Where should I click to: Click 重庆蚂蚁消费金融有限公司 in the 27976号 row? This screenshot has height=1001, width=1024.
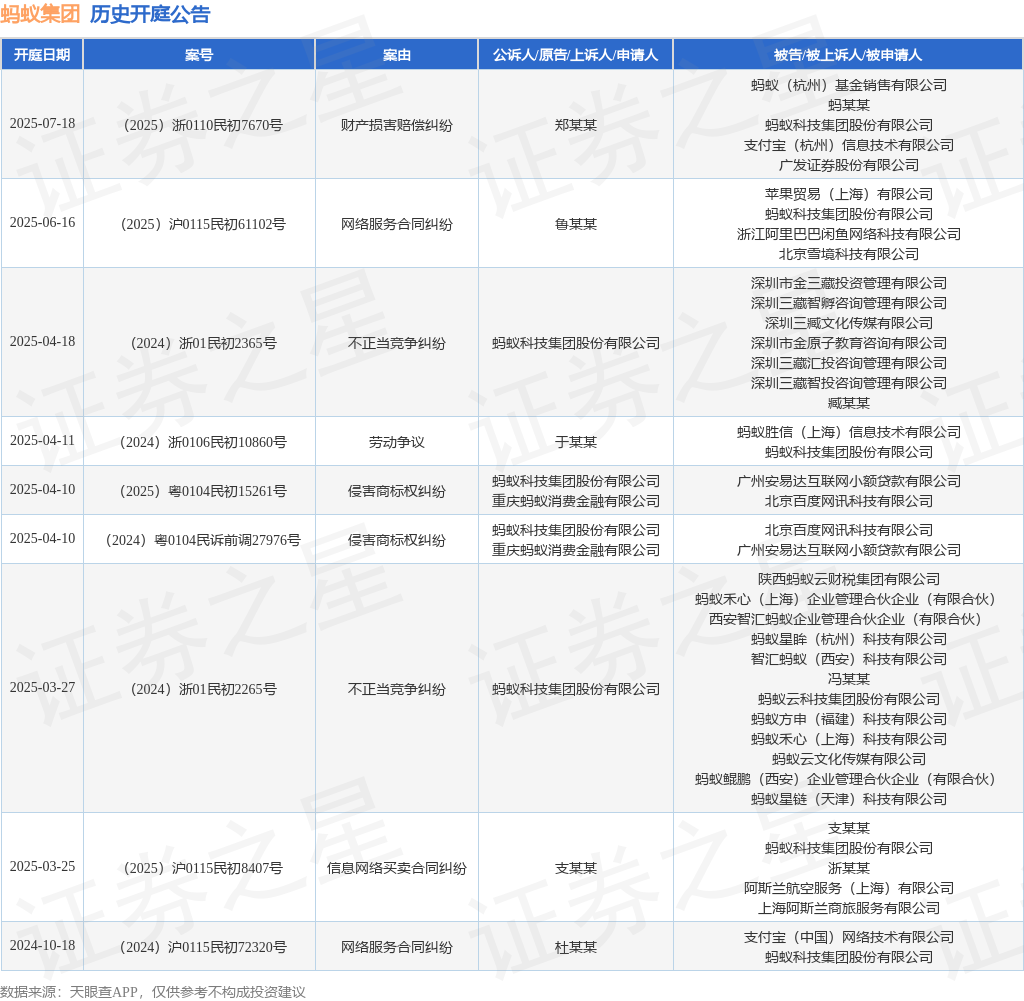coord(575,550)
